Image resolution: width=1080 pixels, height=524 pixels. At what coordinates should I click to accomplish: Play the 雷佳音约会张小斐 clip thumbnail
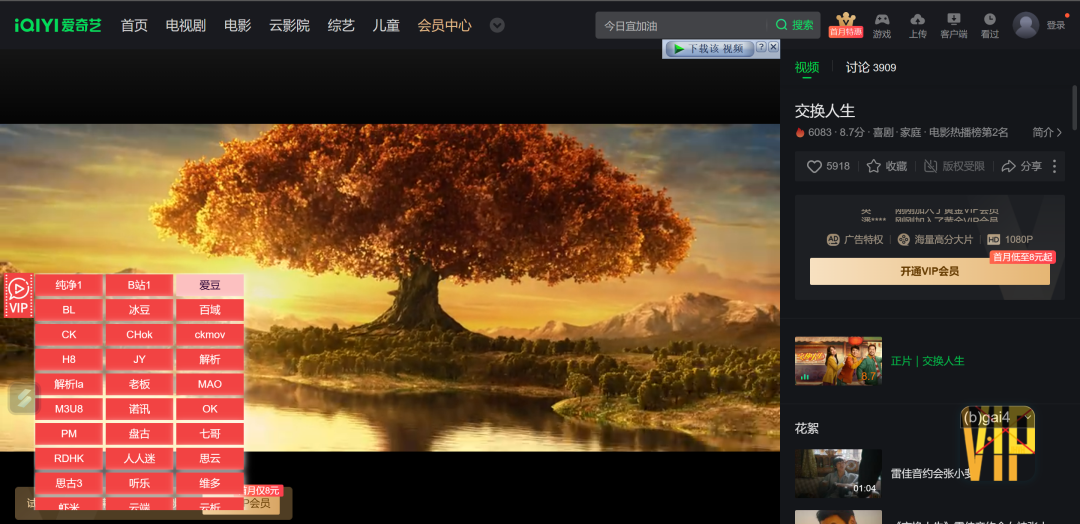838,474
